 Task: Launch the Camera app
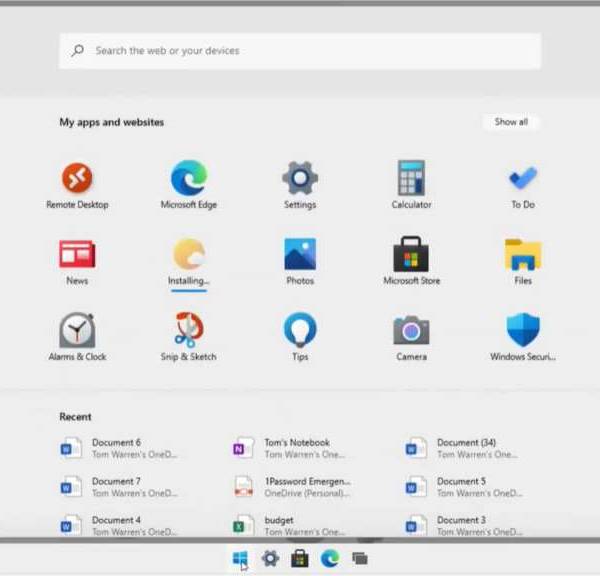pos(411,331)
